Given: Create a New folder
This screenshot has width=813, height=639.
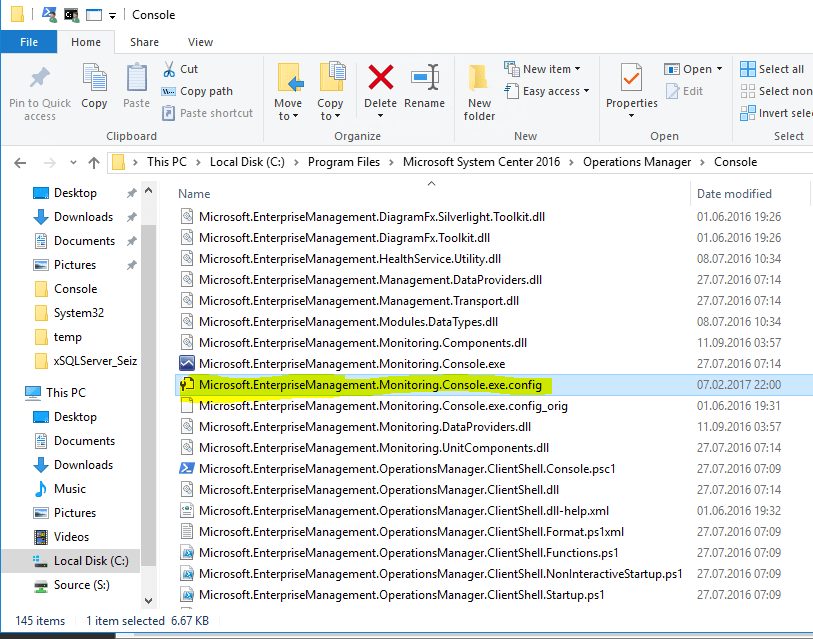Looking at the screenshot, I should click(479, 92).
